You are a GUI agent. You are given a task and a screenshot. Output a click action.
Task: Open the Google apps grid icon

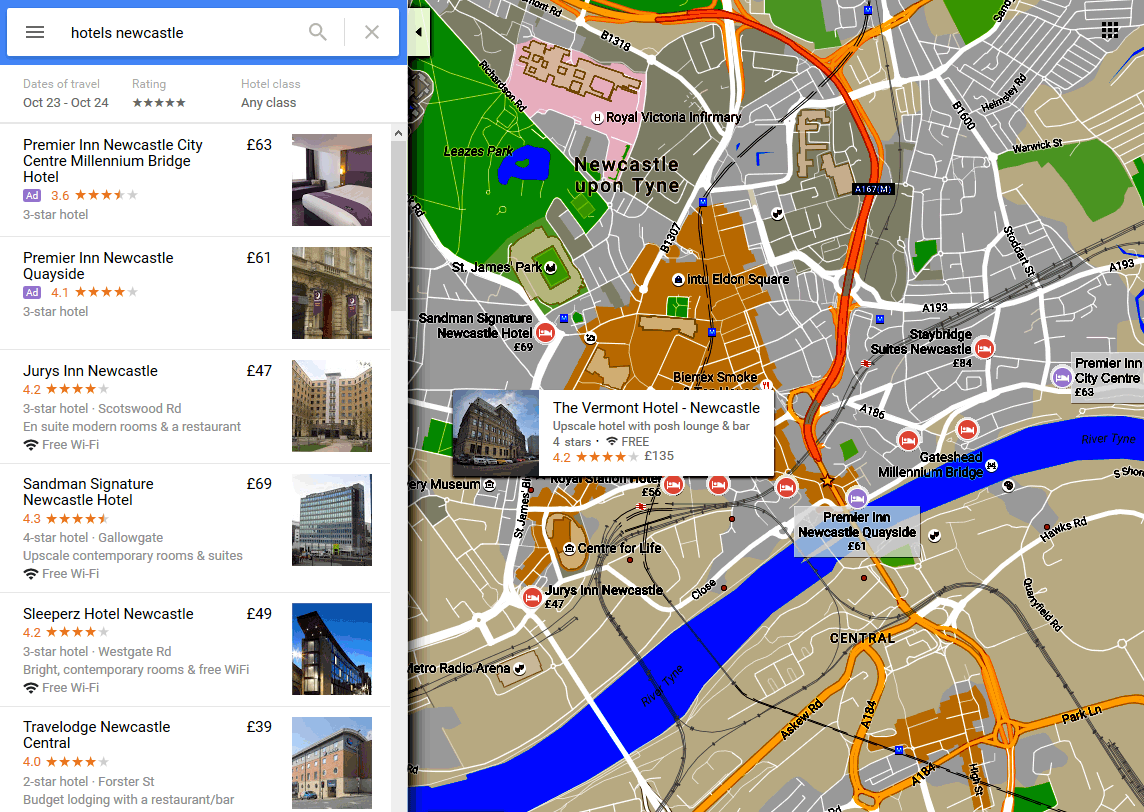pyautogui.click(x=1110, y=30)
